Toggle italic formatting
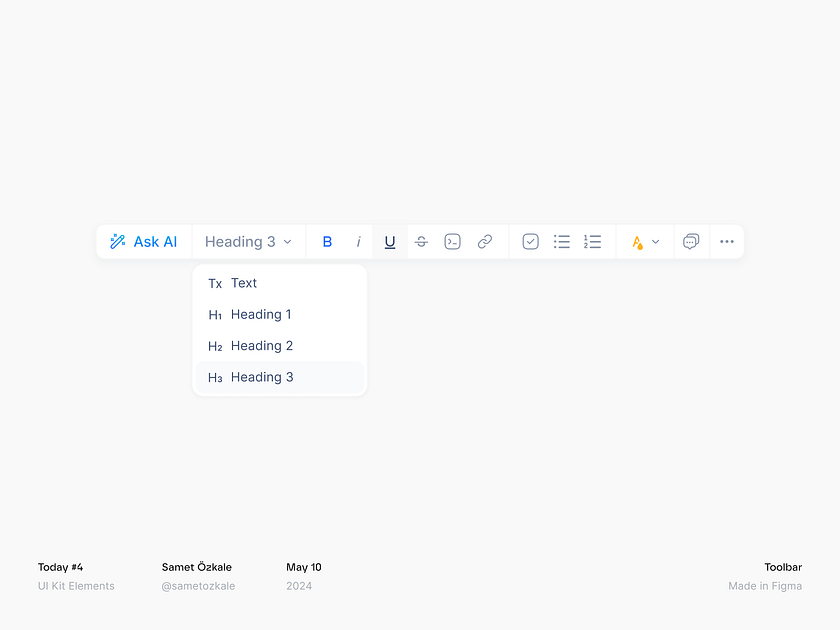Image resolution: width=840 pixels, height=630 pixels. pyautogui.click(x=358, y=242)
